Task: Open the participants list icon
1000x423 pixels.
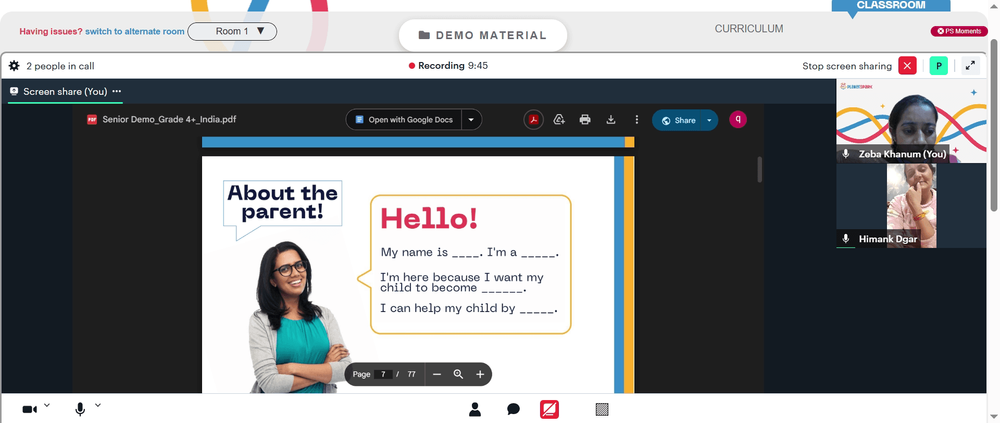Action: pyautogui.click(x=474, y=410)
